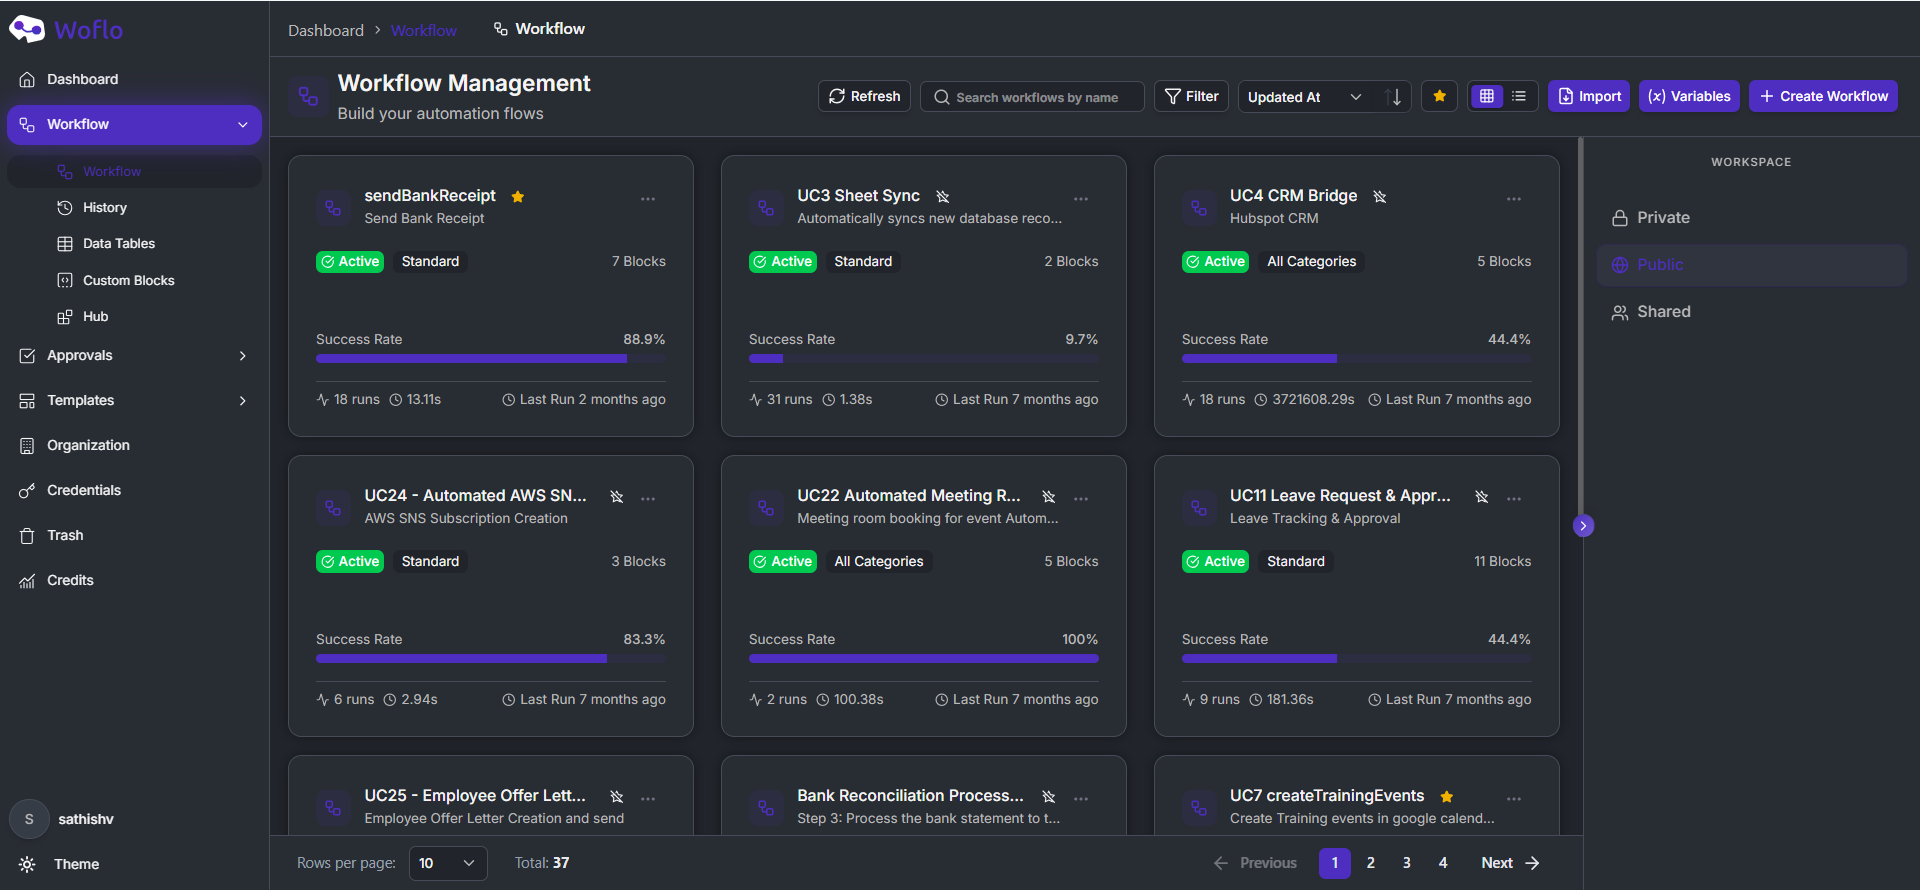Collapse the Workflow sidebar section
Image resolution: width=1920 pixels, height=890 pixels.
242,125
